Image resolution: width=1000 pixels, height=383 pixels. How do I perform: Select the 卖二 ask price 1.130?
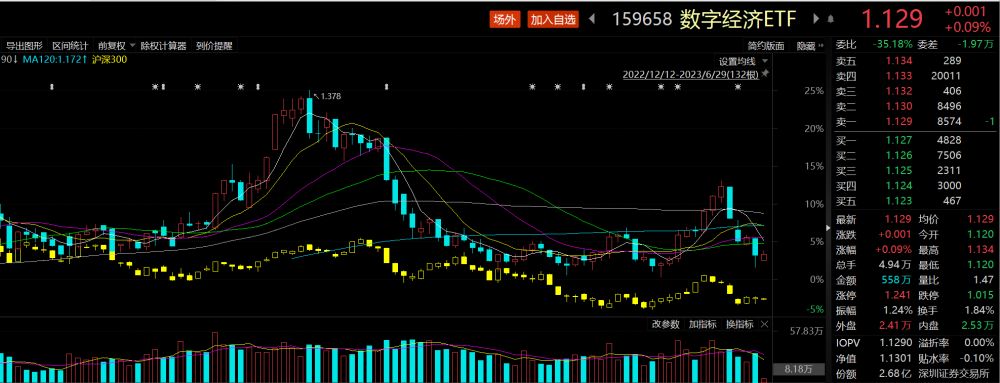click(900, 106)
